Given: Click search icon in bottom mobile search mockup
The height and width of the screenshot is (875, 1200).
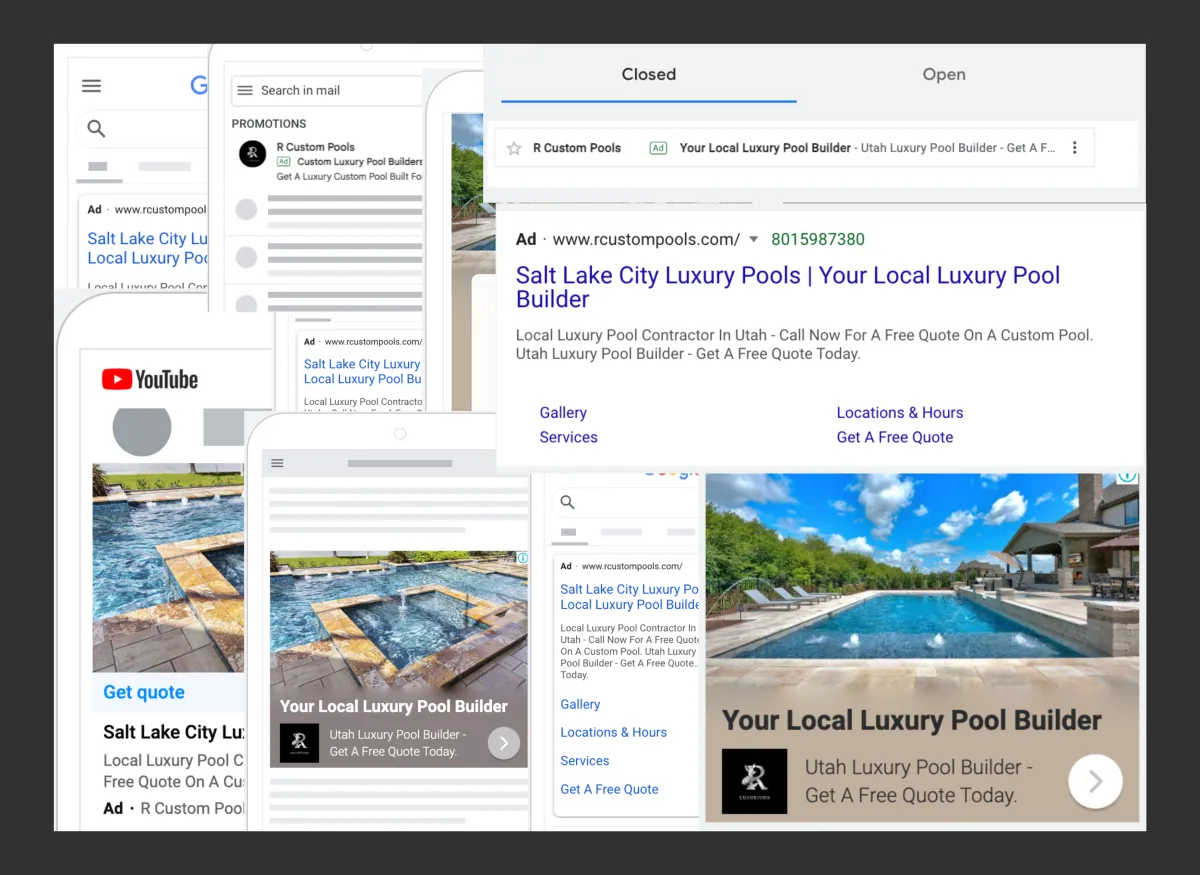Looking at the screenshot, I should coord(568,502).
